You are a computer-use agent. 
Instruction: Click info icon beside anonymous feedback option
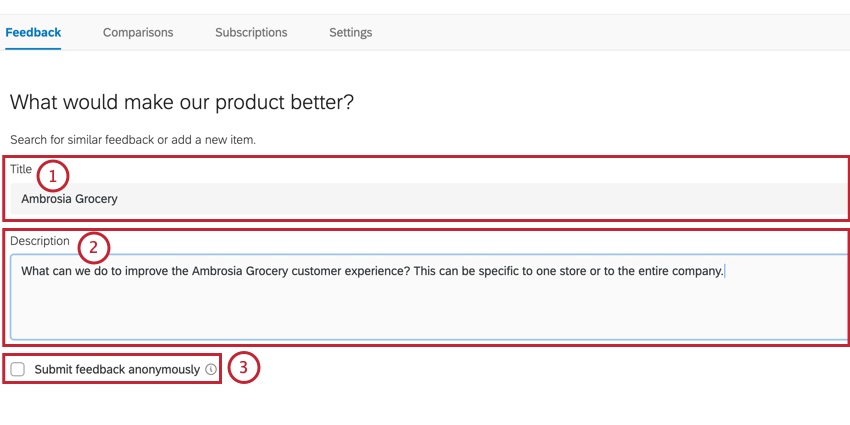pos(211,370)
